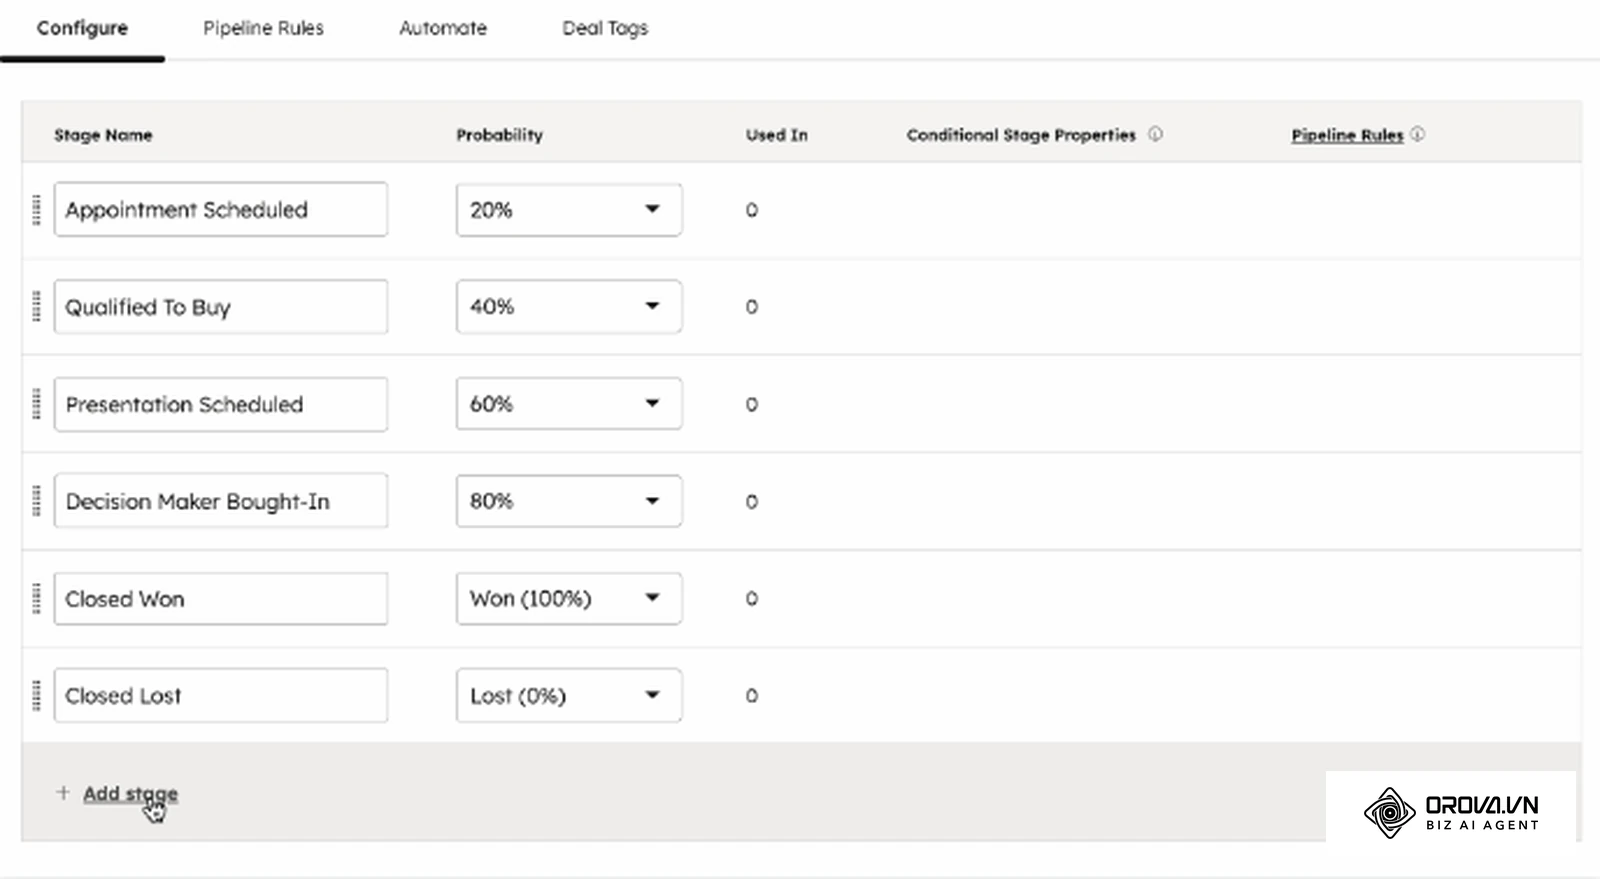Click Used In count for Decision Maker Bought-In

coord(752,501)
